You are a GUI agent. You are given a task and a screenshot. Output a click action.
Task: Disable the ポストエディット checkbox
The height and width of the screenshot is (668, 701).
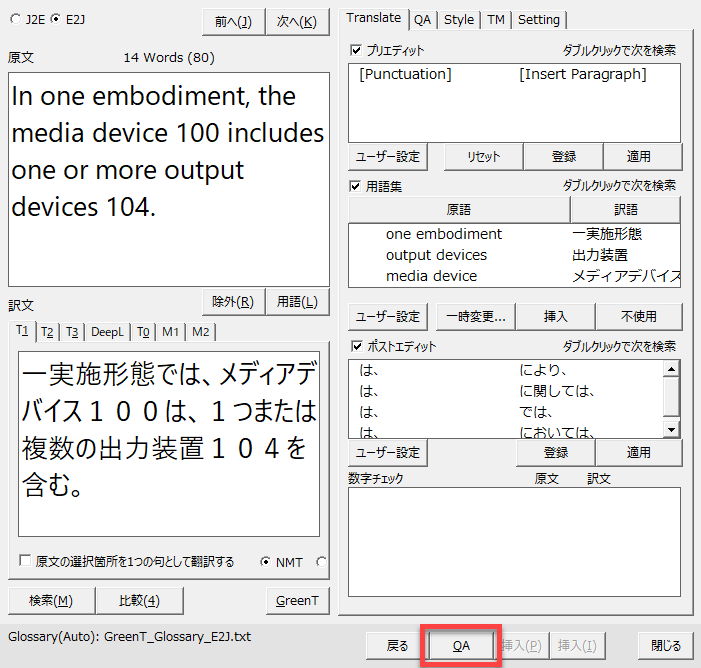click(x=356, y=347)
